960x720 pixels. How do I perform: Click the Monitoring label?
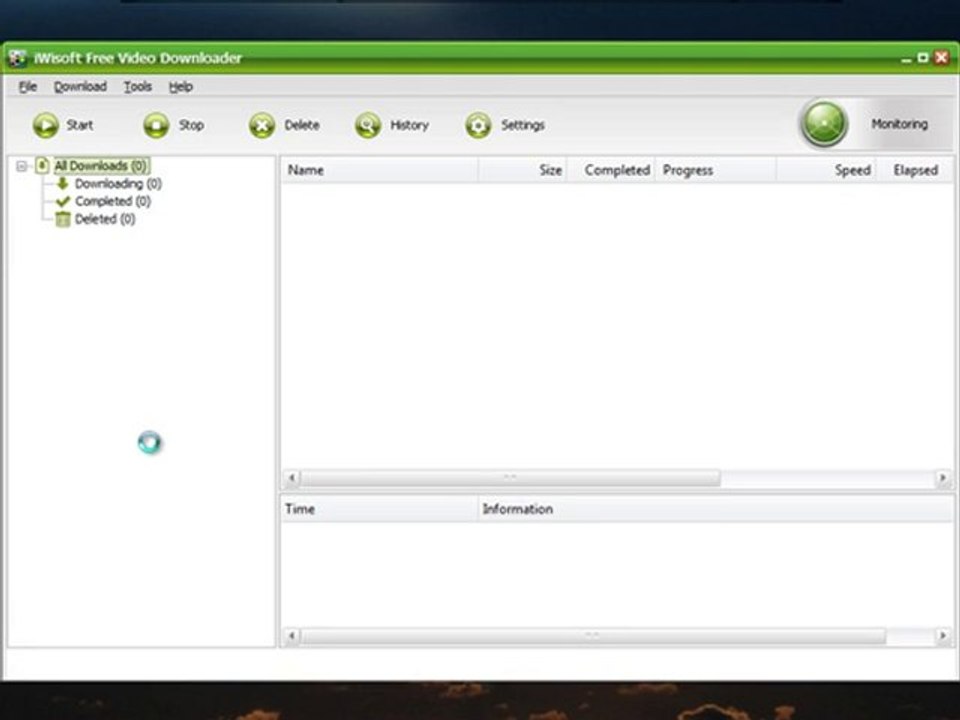coord(899,124)
